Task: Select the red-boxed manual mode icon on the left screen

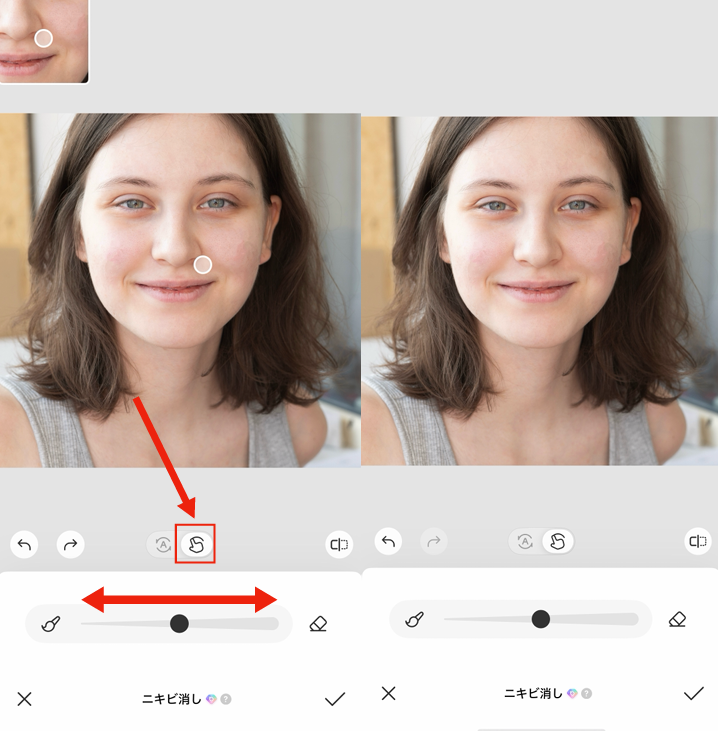Action: coord(196,545)
